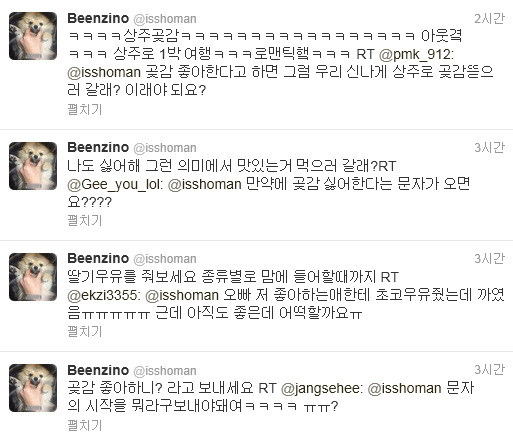This screenshot has width=513, height=439.
Task: Open the fourth tweet's Beenzino dog avatar
Action: 33,388
